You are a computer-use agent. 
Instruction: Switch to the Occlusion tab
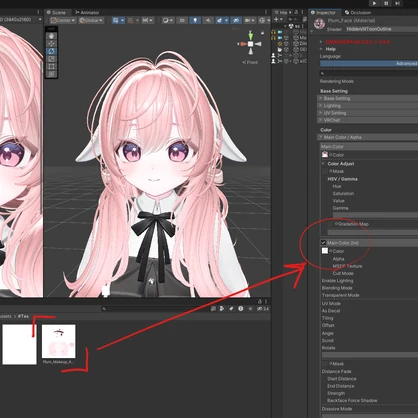point(358,12)
